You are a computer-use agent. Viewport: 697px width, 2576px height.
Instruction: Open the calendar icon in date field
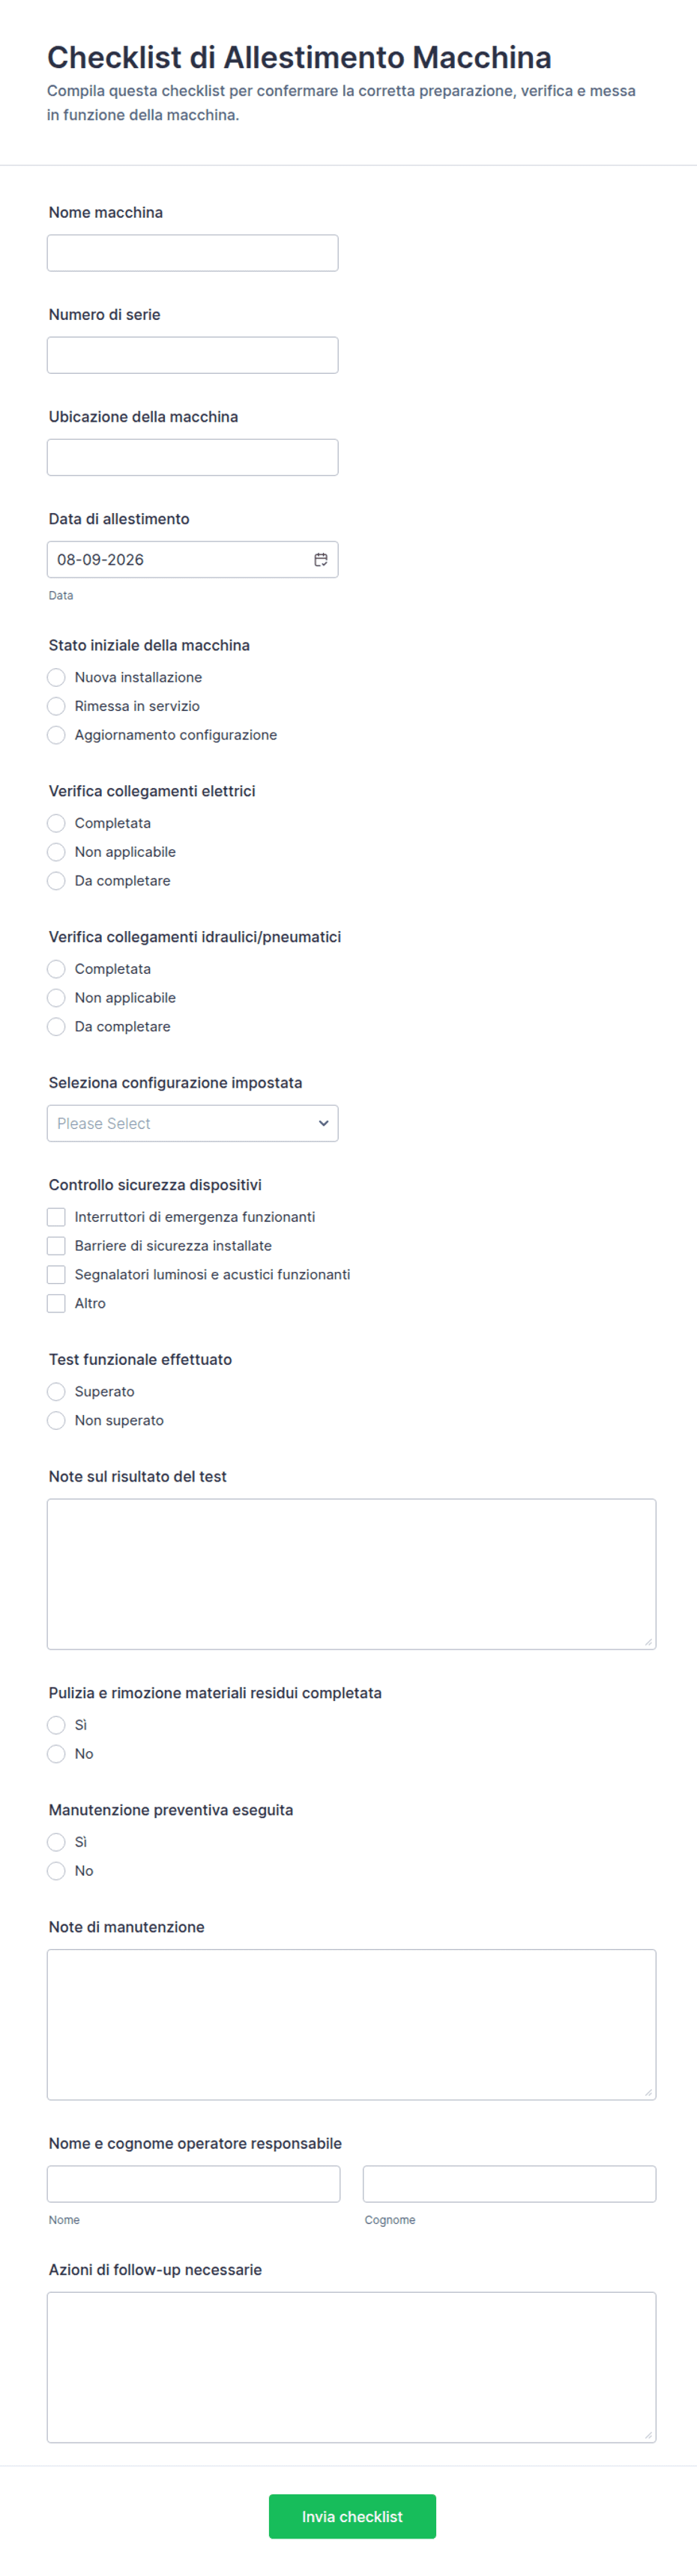tap(321, 560)
